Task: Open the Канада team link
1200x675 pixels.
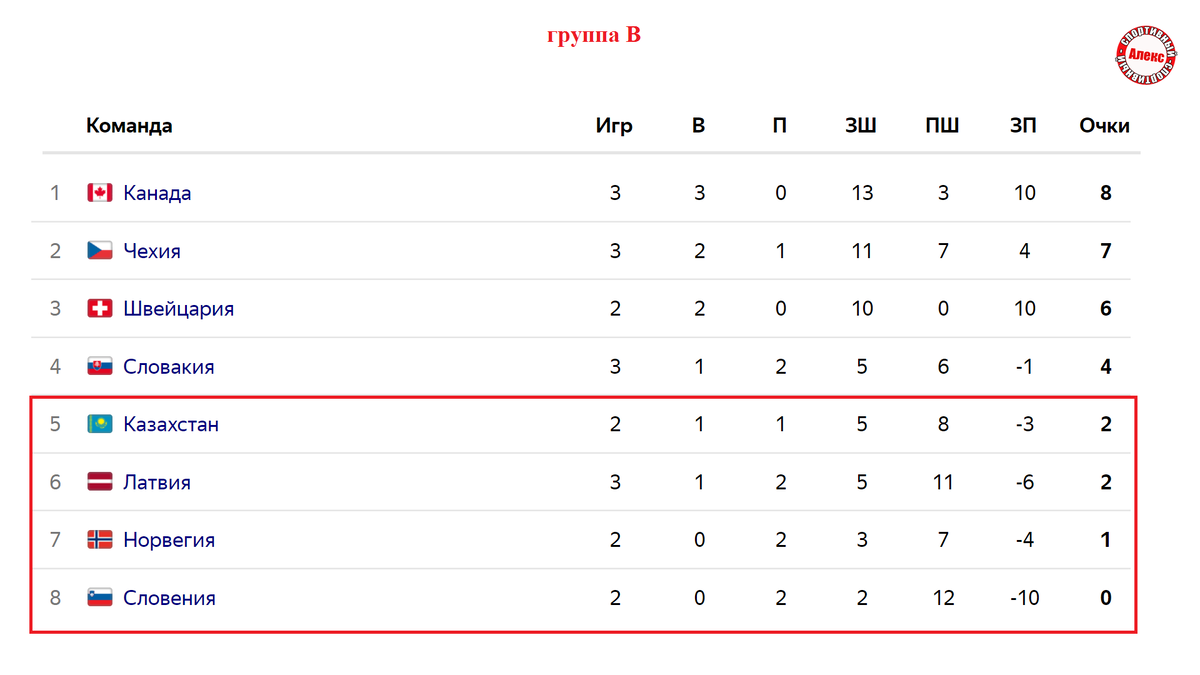Action: tap(157, 193)
